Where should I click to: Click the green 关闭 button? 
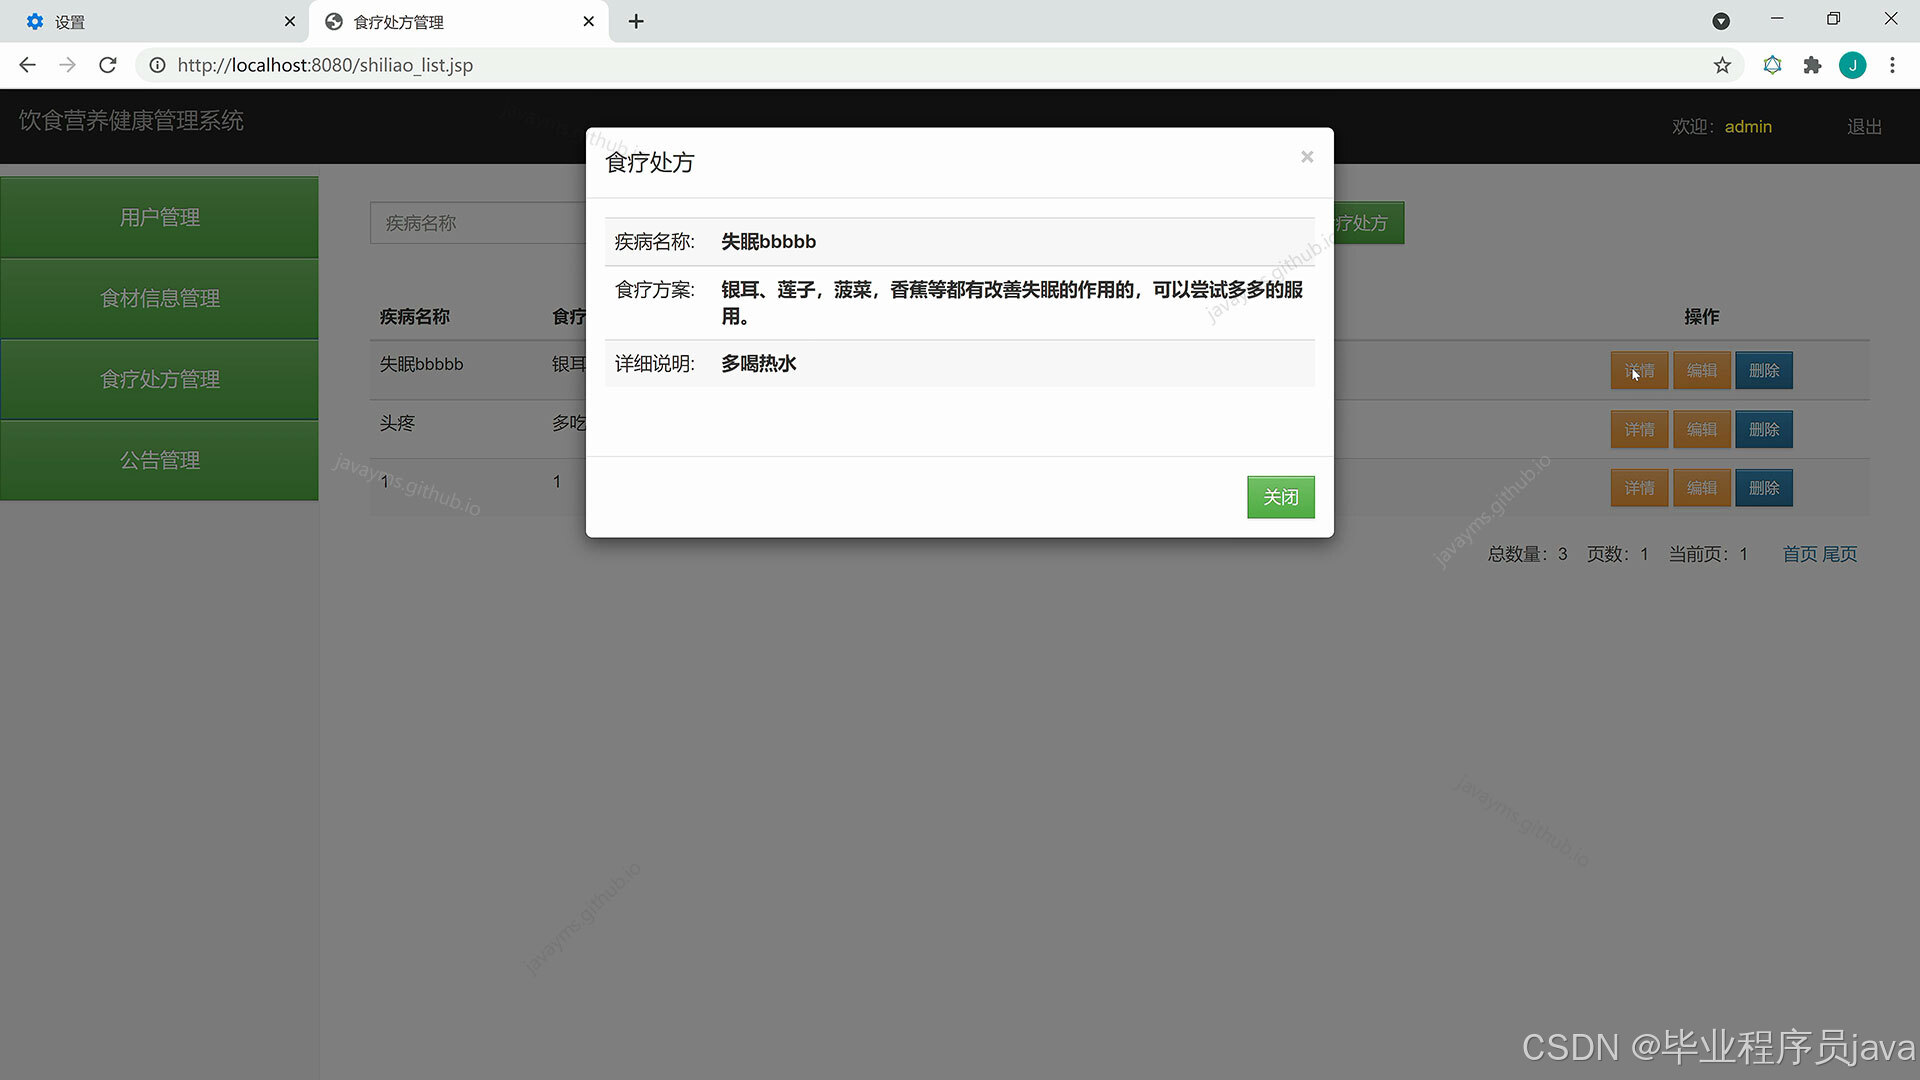pyautogui.click(x=1280, y=497)
